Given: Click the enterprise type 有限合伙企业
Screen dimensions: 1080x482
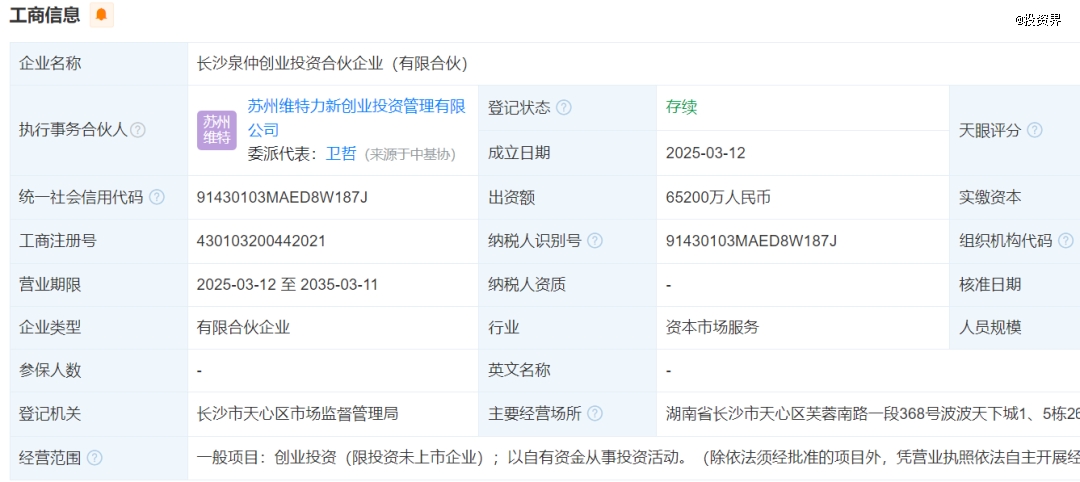Looking at the screenshot, I should tap(243, 328).
